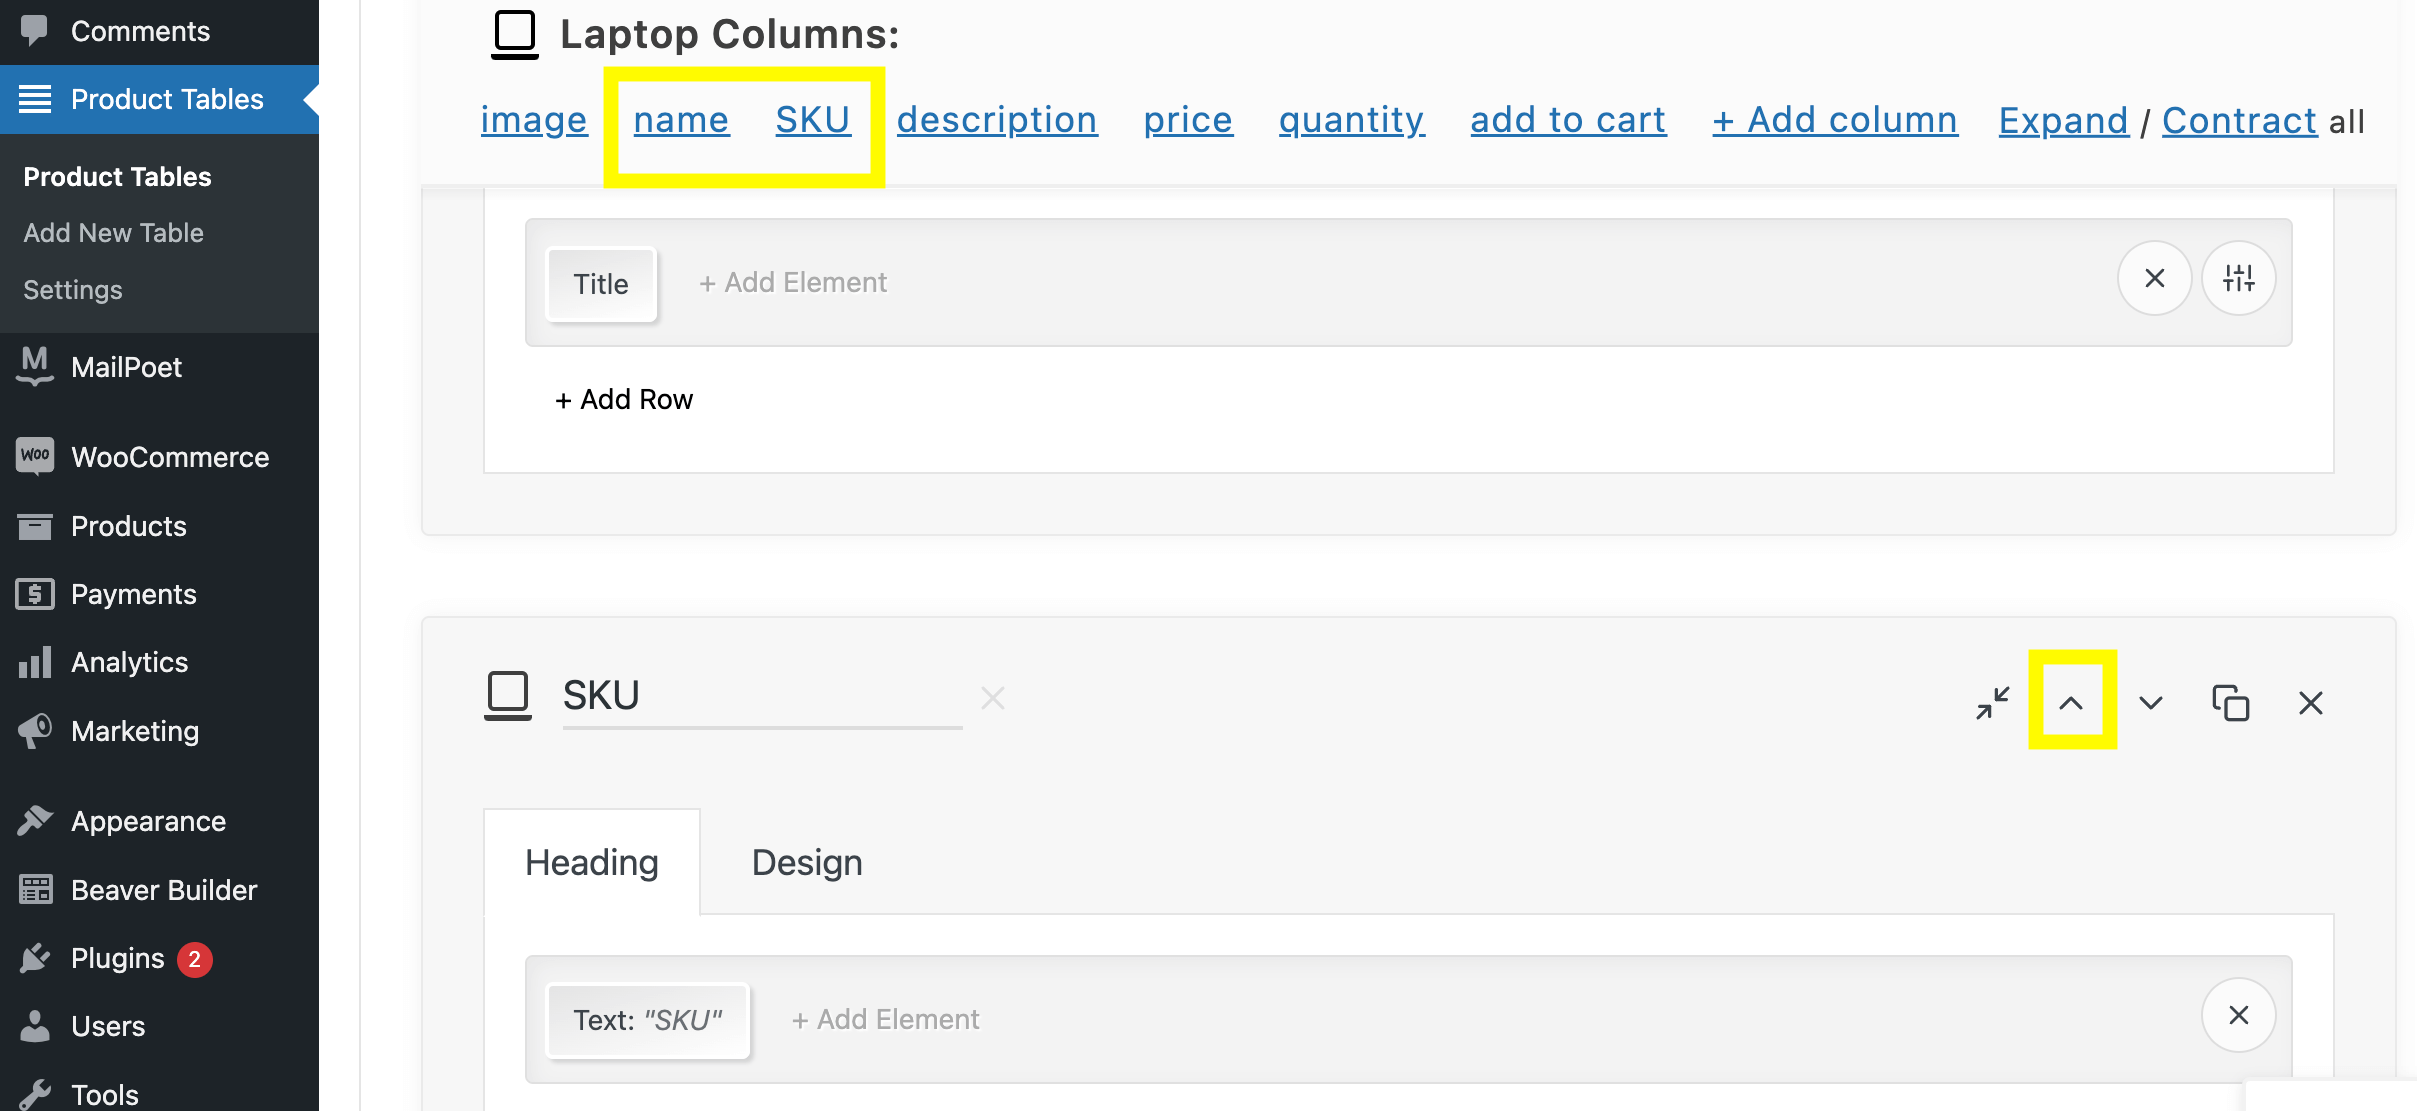
Task: Delete the SKU column
Action: pos(2311,703)
